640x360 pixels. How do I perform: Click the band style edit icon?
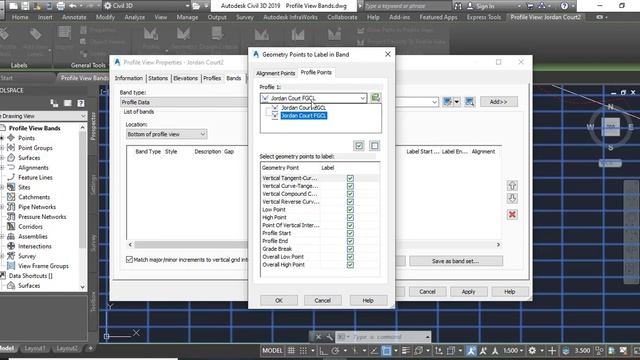tap(447, 102)
